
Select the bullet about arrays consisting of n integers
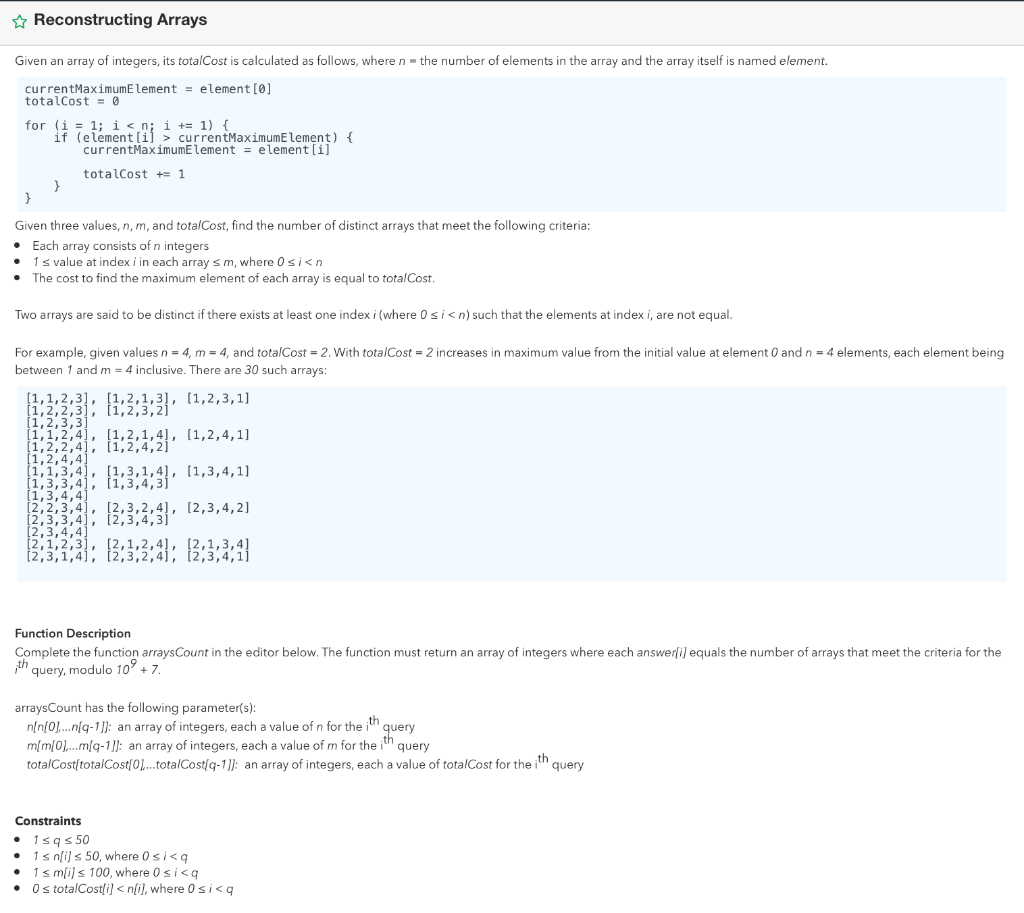120,245
